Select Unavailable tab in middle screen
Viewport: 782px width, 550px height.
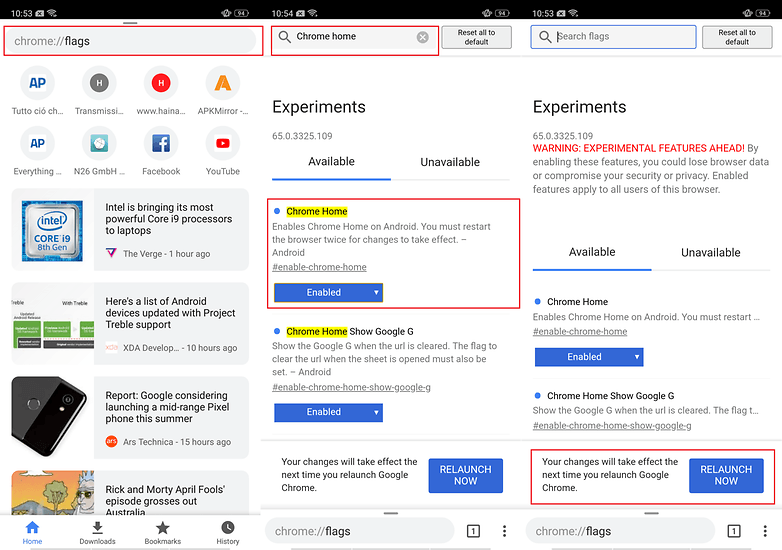click(x=450, y=162)
